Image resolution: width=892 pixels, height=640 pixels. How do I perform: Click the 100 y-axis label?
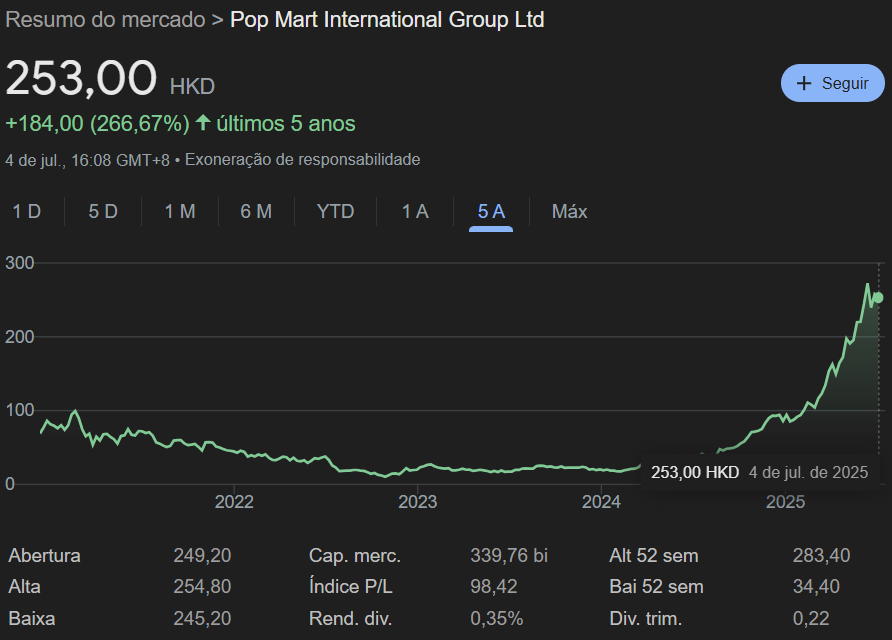pyautogui.click(x=20, y=410)
